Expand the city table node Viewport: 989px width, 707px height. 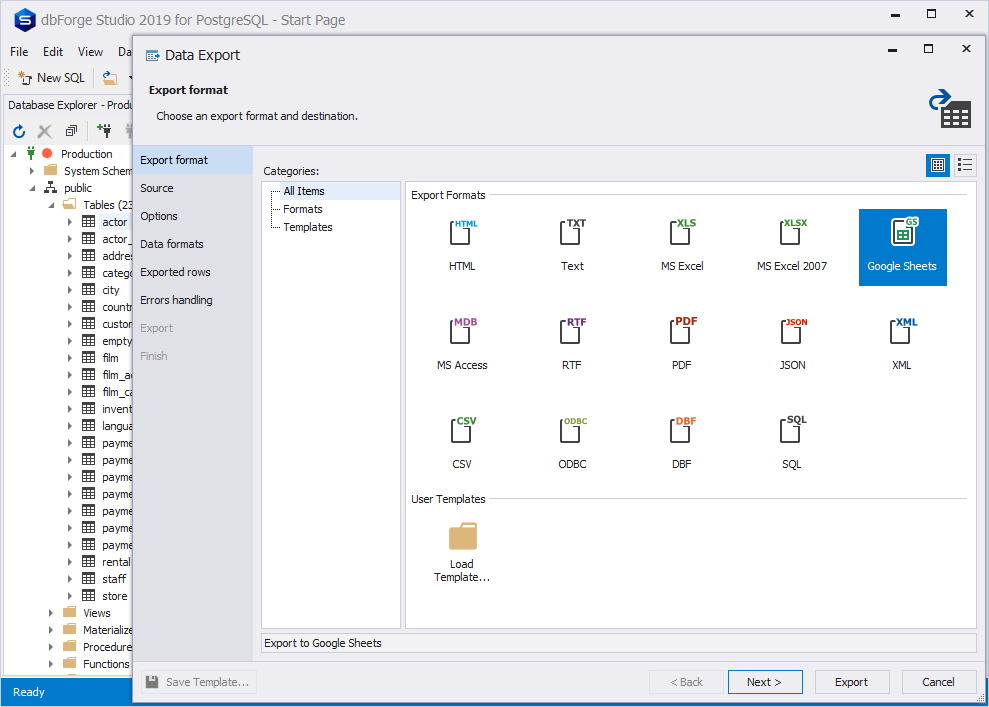coord(70,290)
